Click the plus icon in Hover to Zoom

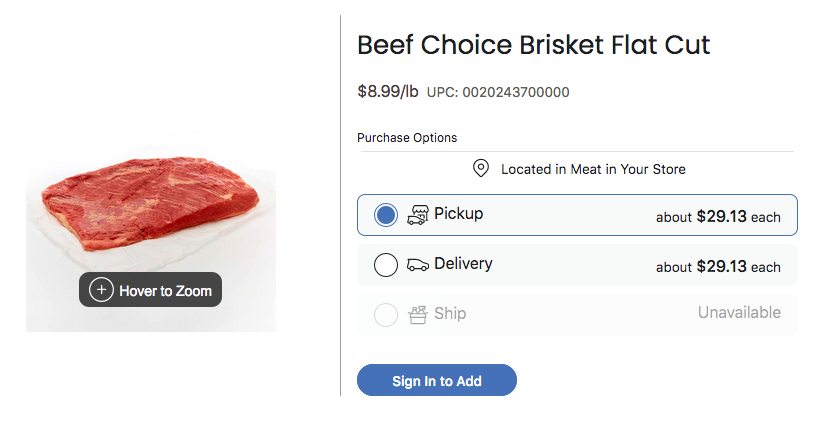coord(101,290)
